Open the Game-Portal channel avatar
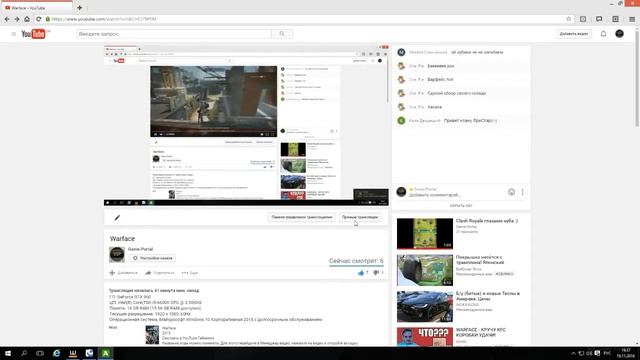 tap(117, 254)
